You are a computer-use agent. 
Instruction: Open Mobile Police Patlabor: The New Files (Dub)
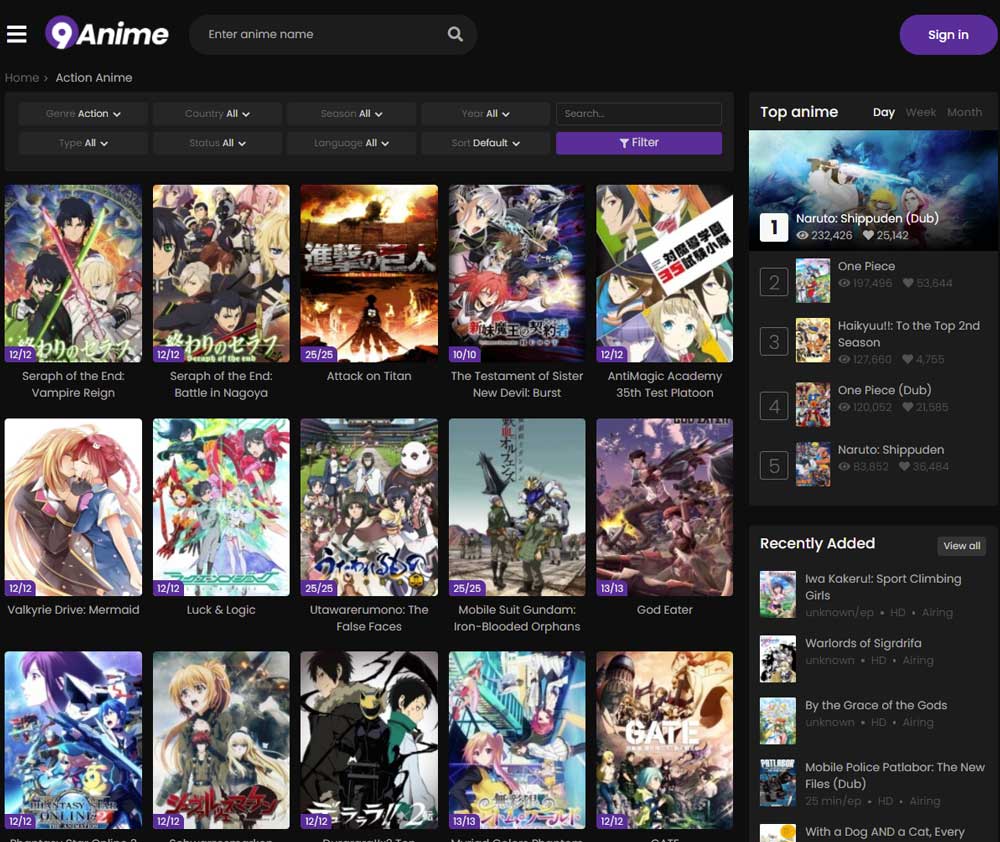tap(894, 776)
